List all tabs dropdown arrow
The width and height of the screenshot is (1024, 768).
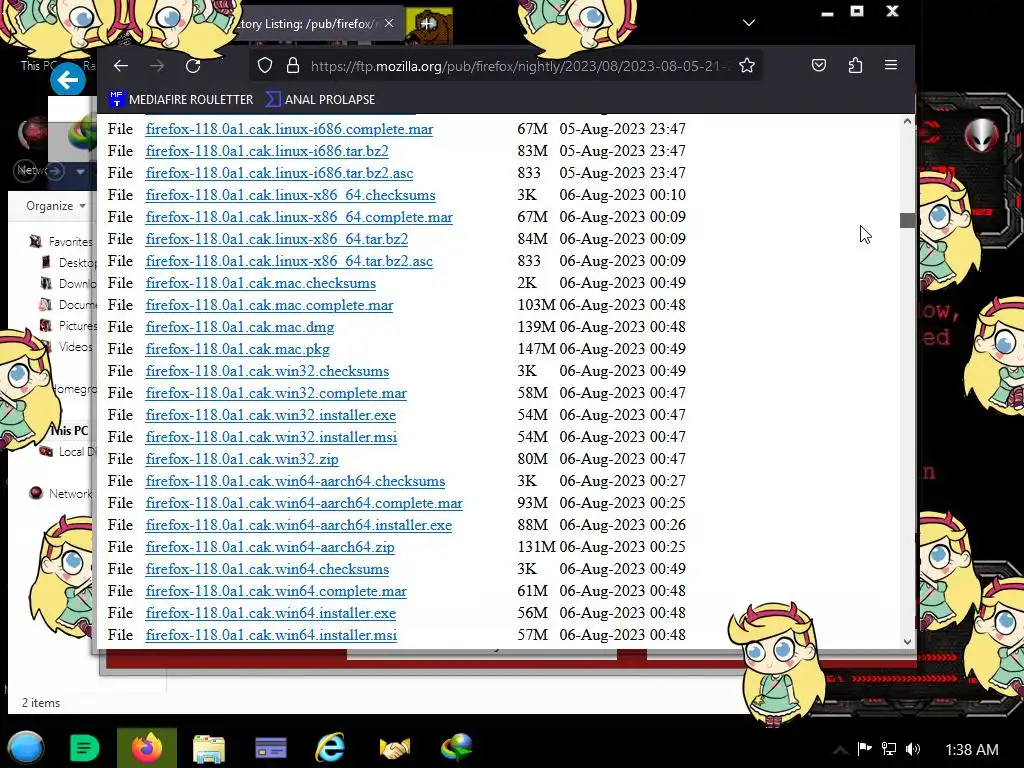click(x=749, y=23)
